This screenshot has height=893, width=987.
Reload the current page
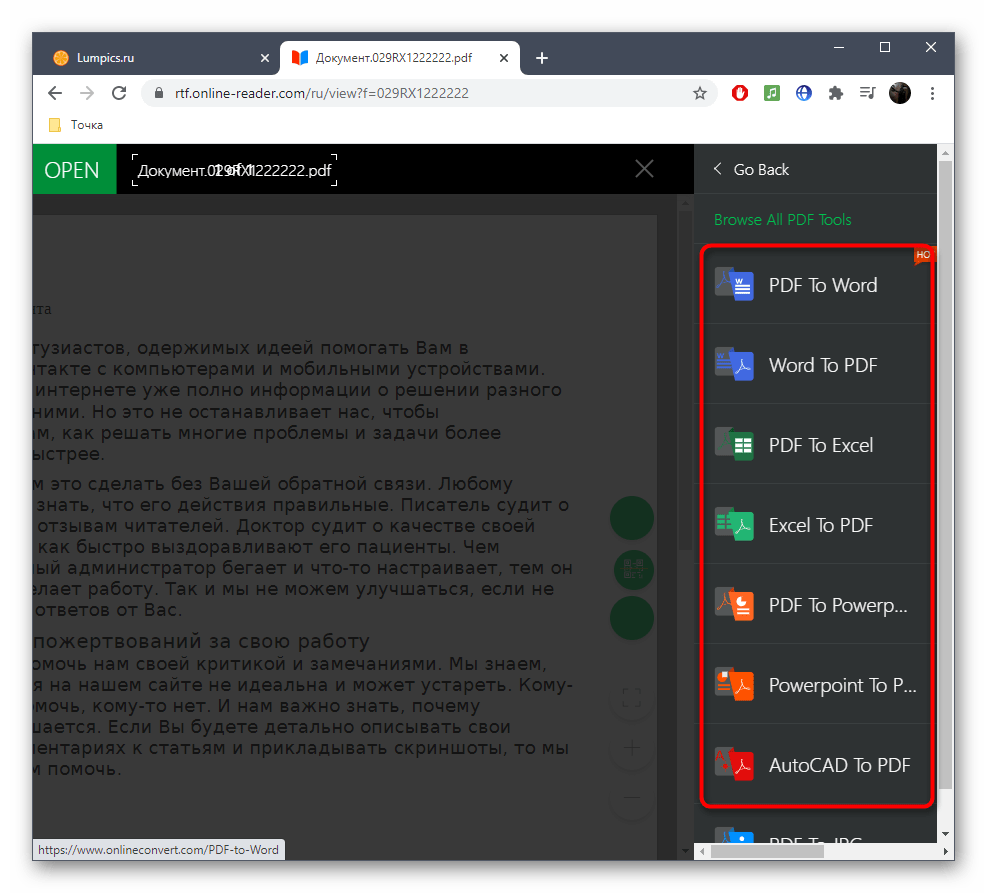119,93
